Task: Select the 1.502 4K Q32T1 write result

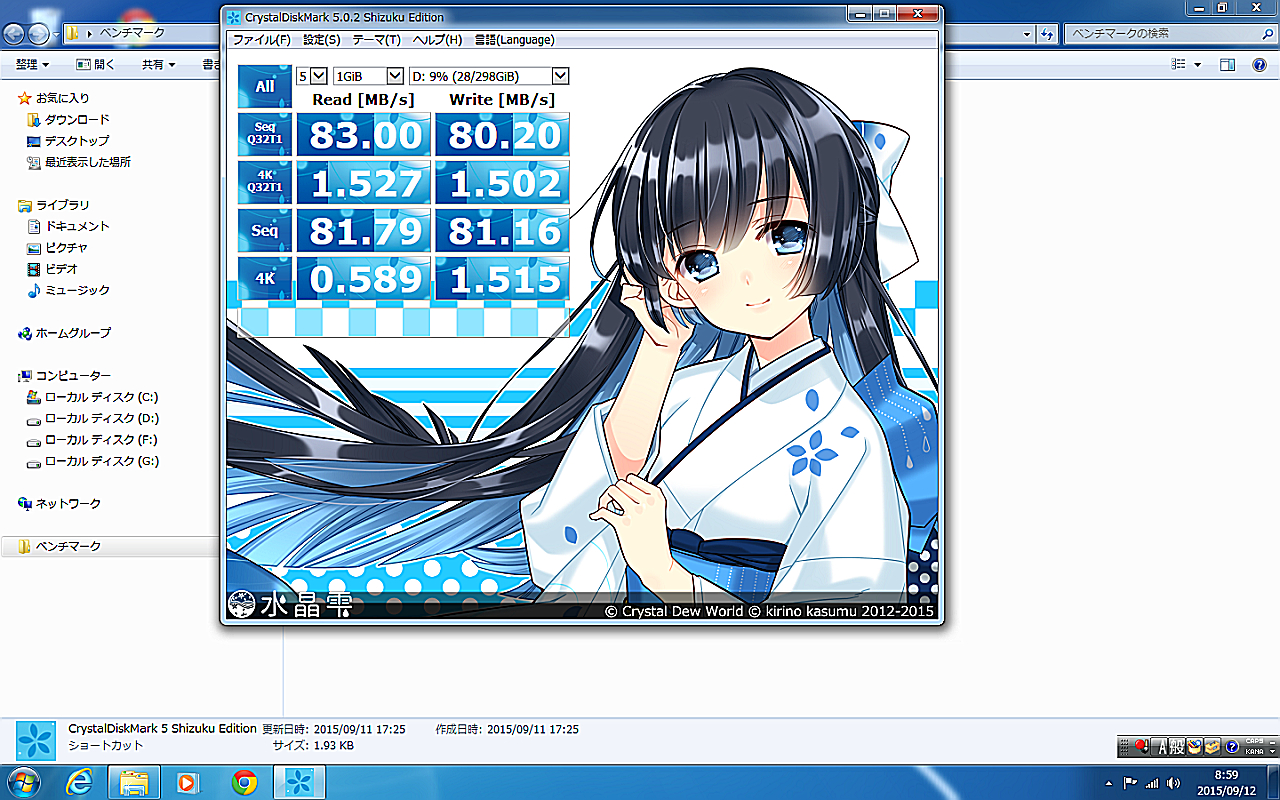Action: click(x=502, y=182)
